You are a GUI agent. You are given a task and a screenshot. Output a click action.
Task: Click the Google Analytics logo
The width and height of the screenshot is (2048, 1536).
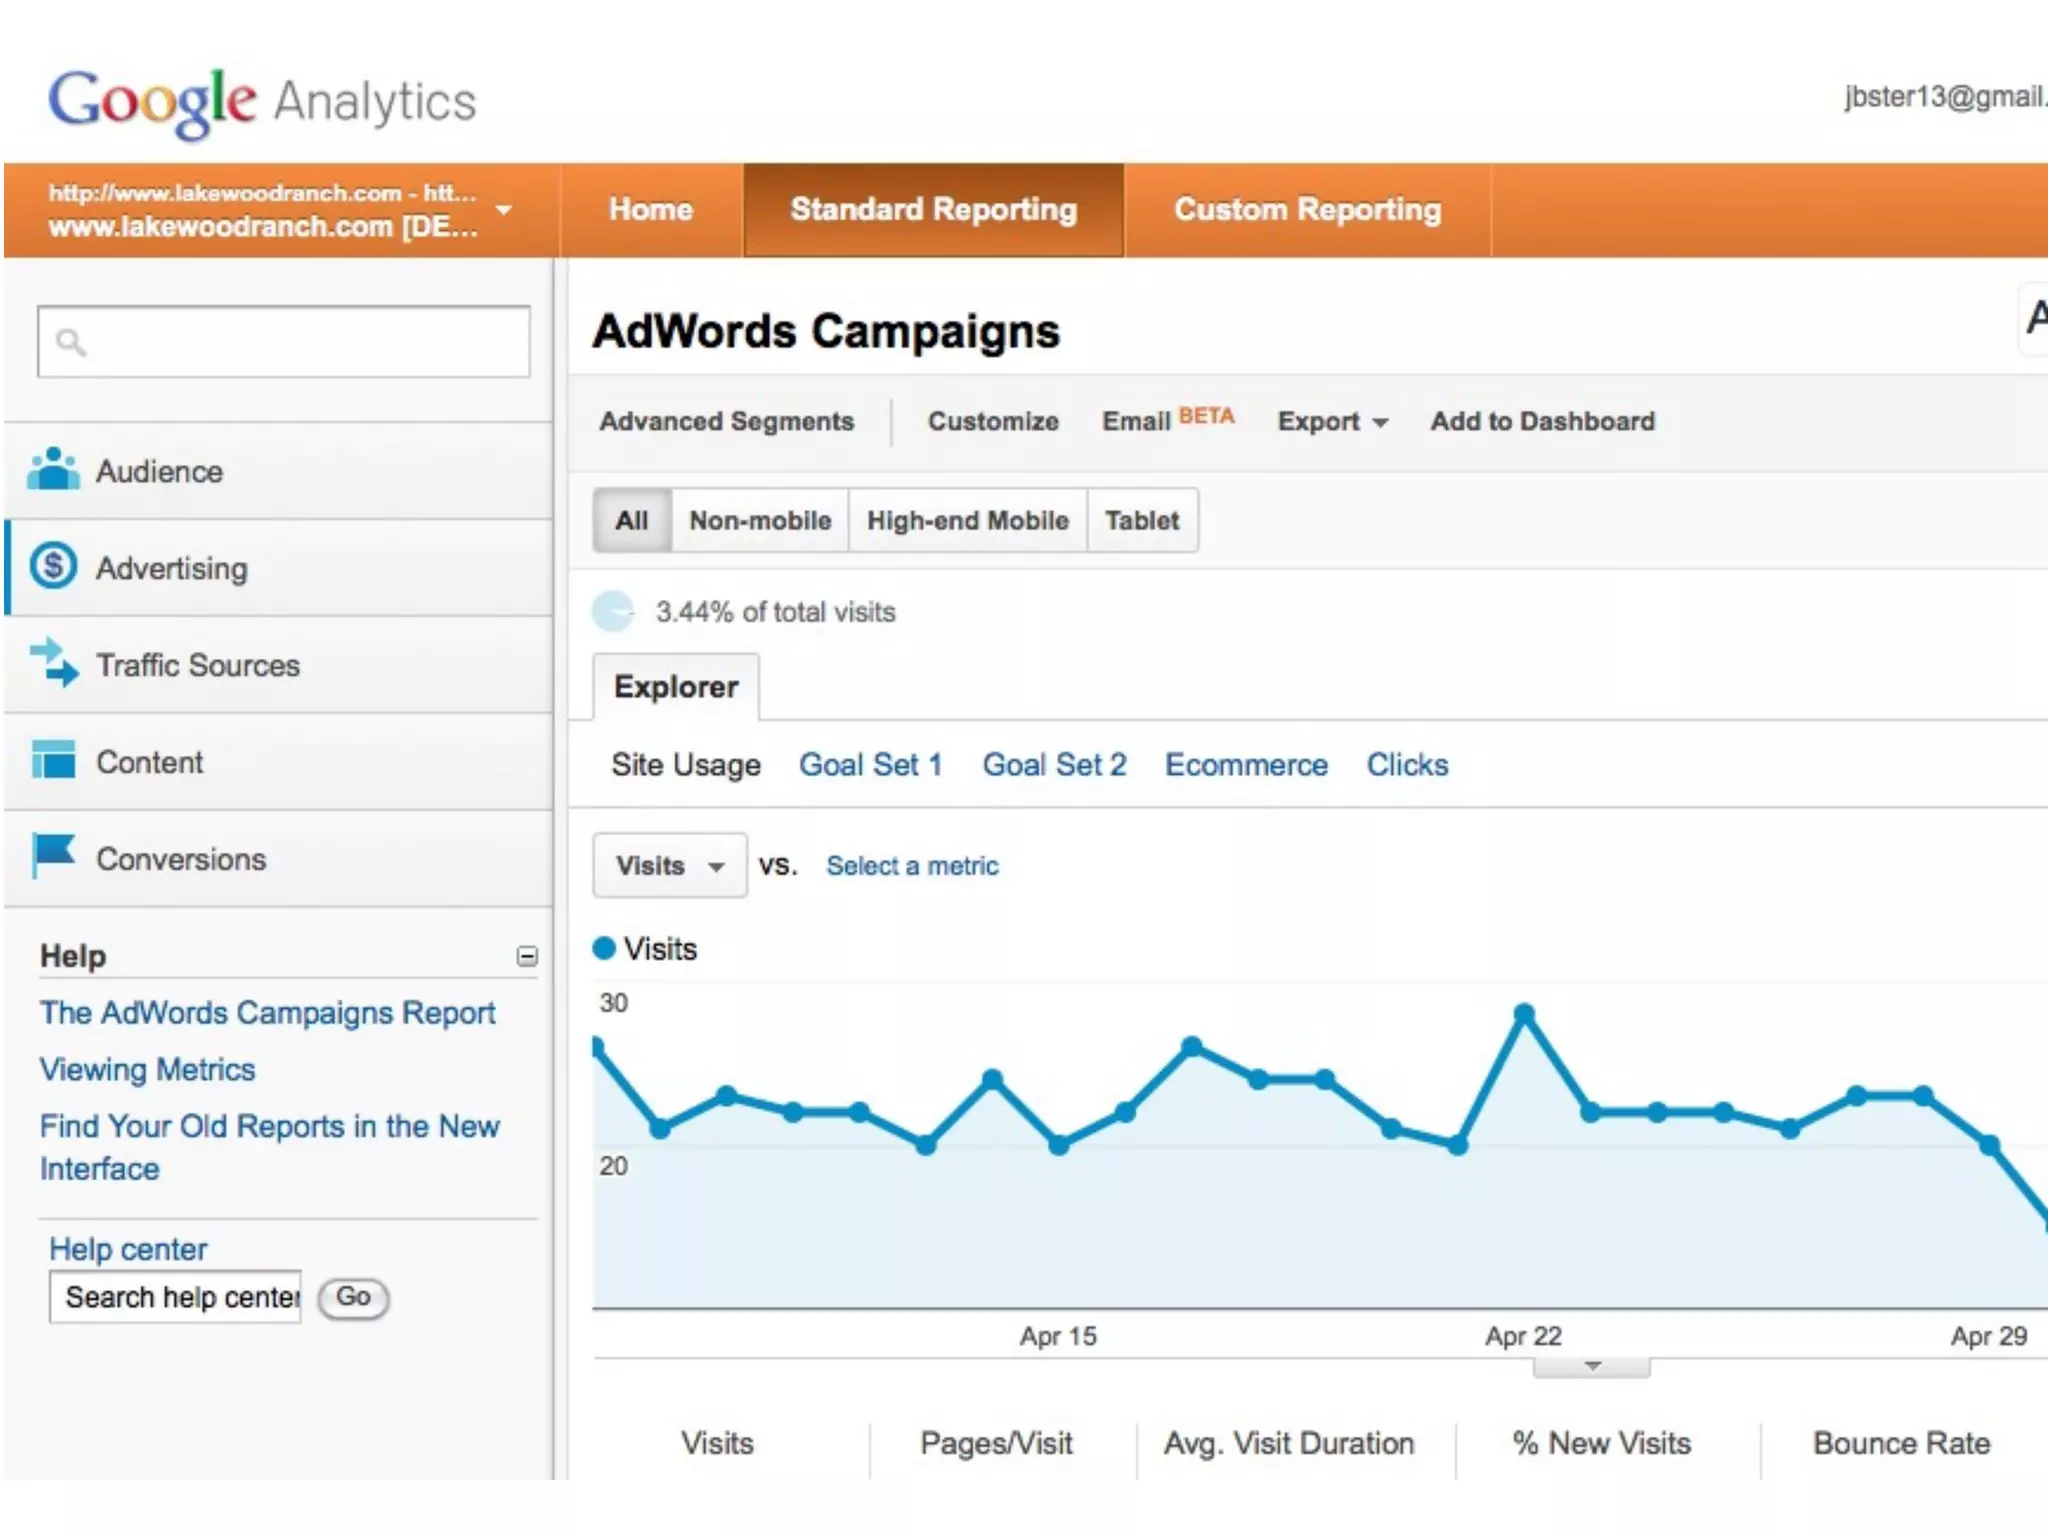[262, 102]
